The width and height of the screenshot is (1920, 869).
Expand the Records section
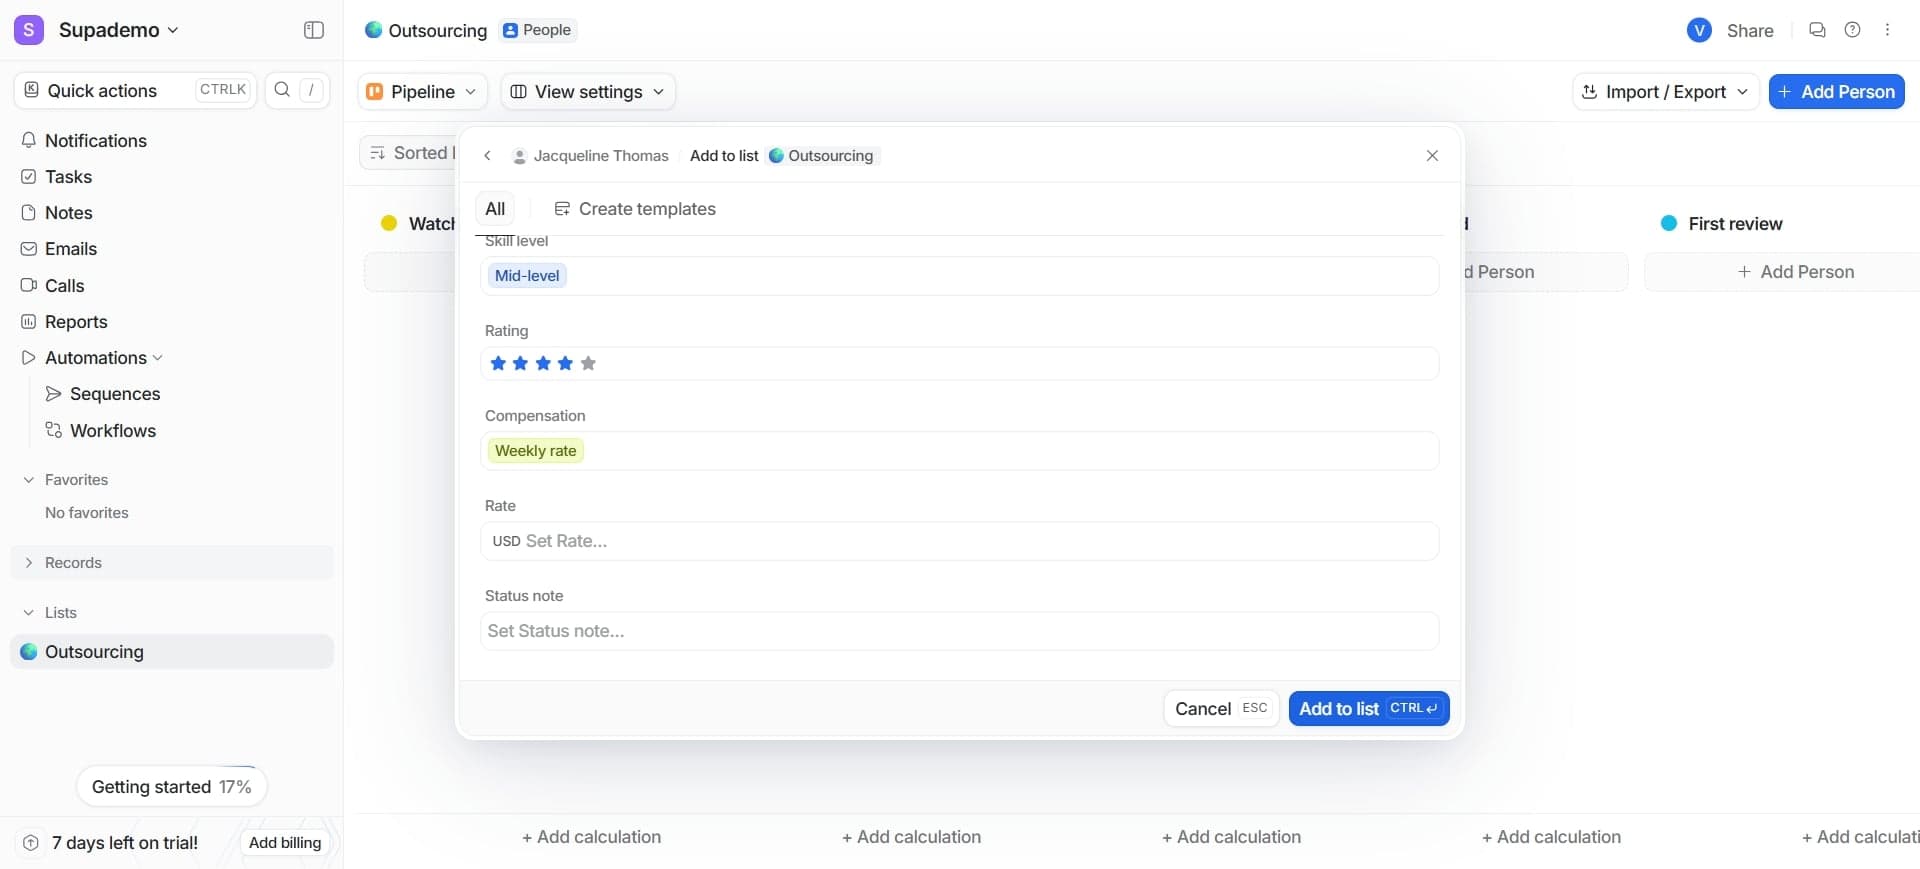[x=29, y=563]
